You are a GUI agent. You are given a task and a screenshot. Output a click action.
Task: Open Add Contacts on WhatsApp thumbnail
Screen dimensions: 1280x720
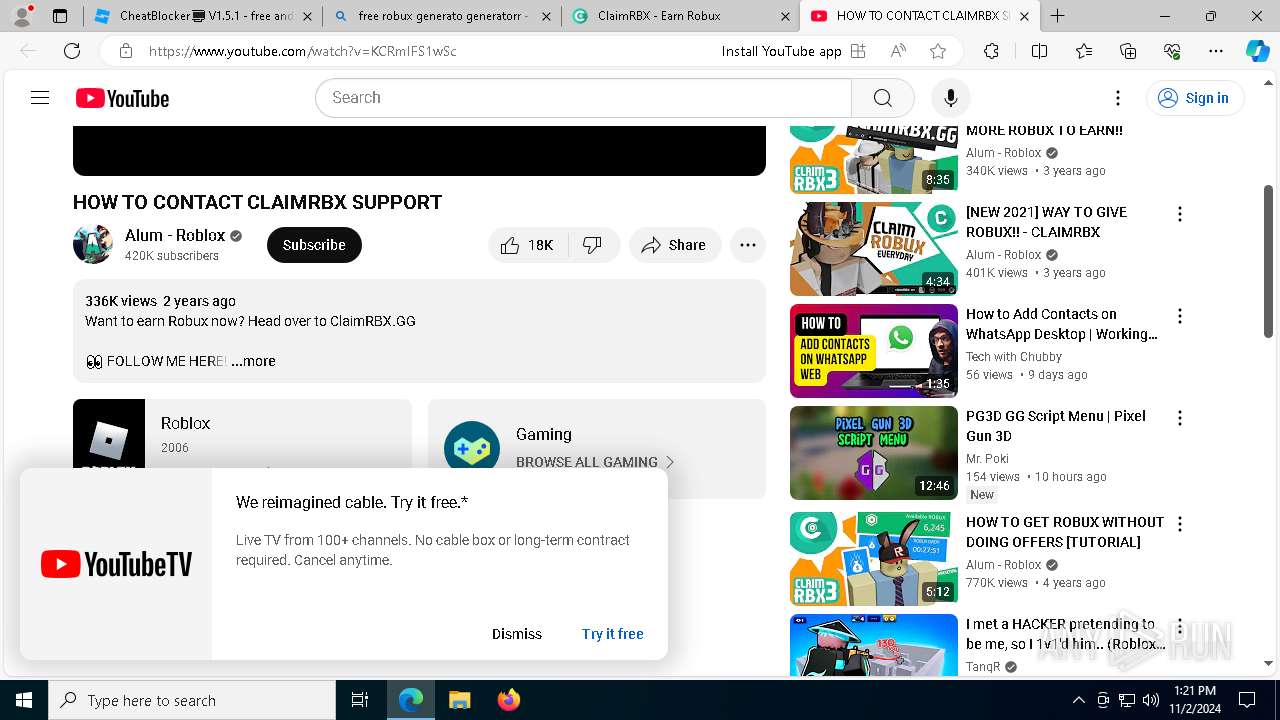(874, 351)
